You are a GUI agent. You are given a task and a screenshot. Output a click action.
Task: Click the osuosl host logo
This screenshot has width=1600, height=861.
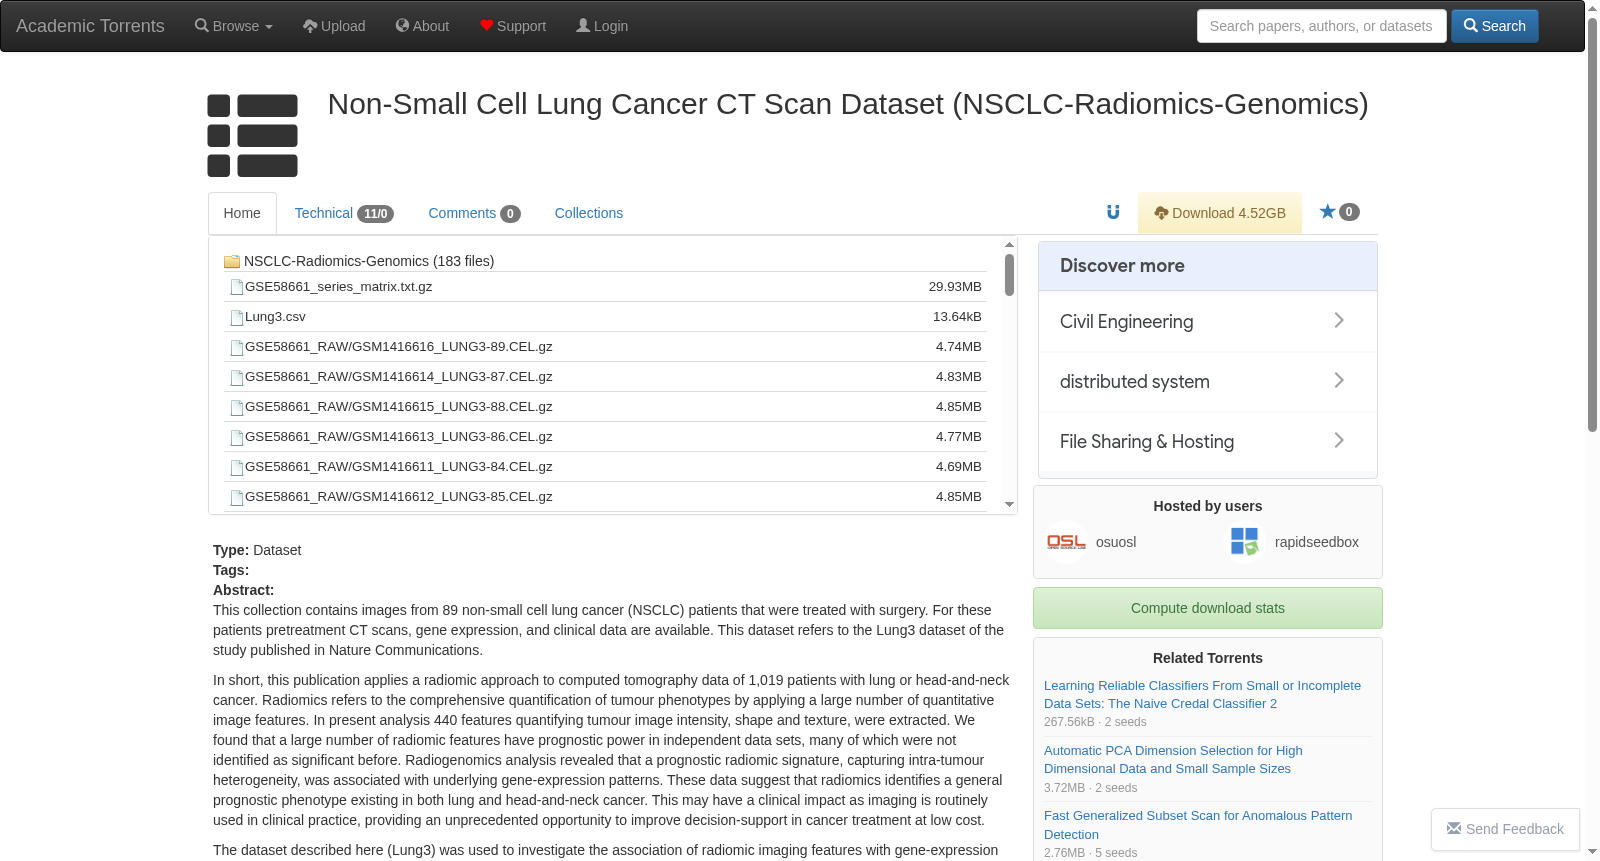(1066, 542)
